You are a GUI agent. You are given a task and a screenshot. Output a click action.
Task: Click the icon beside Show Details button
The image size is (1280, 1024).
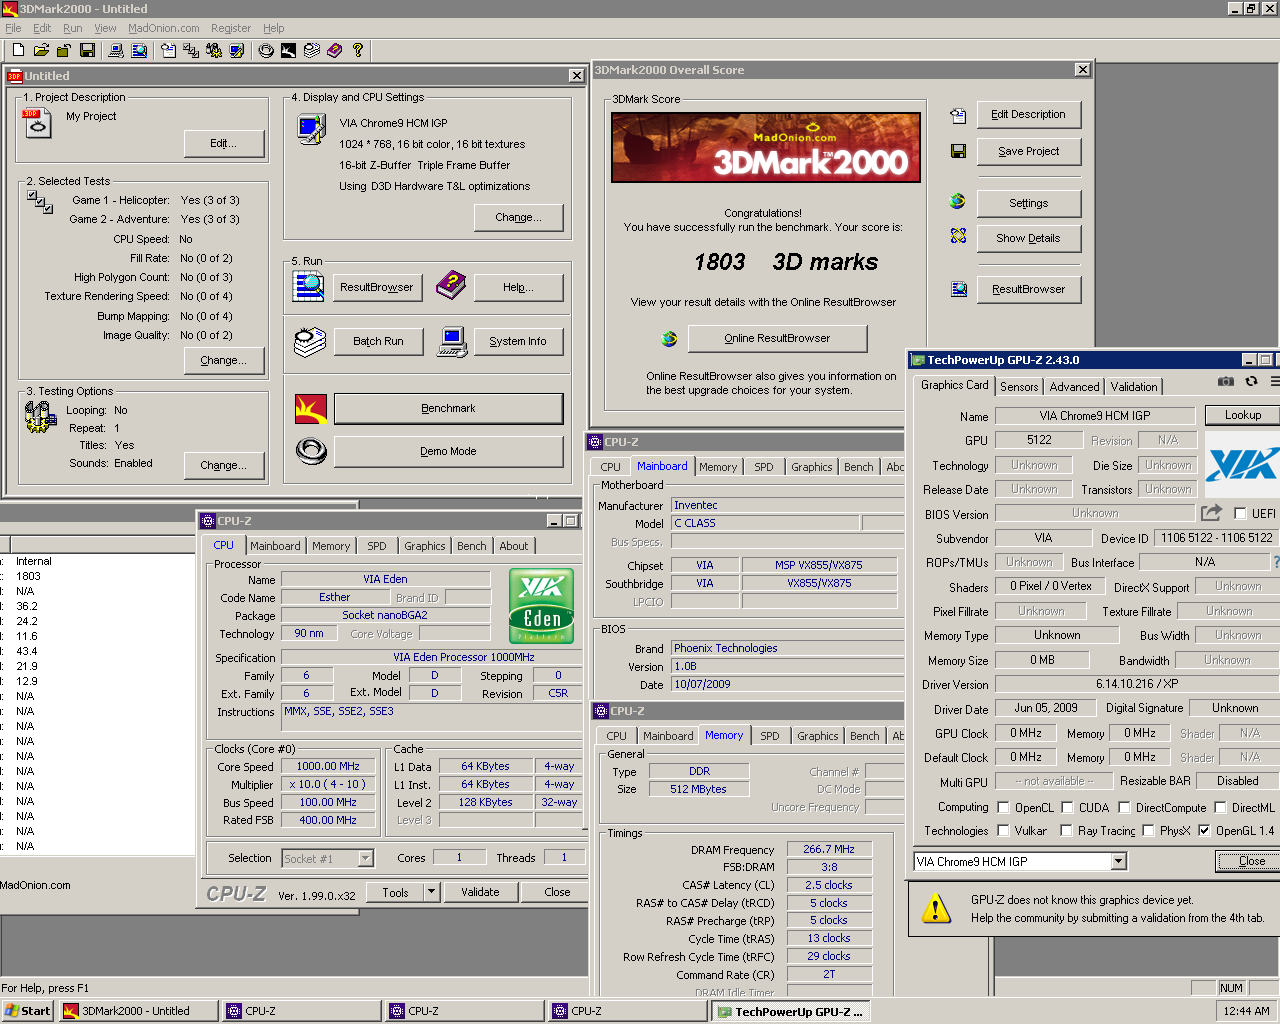coord(958,236)
